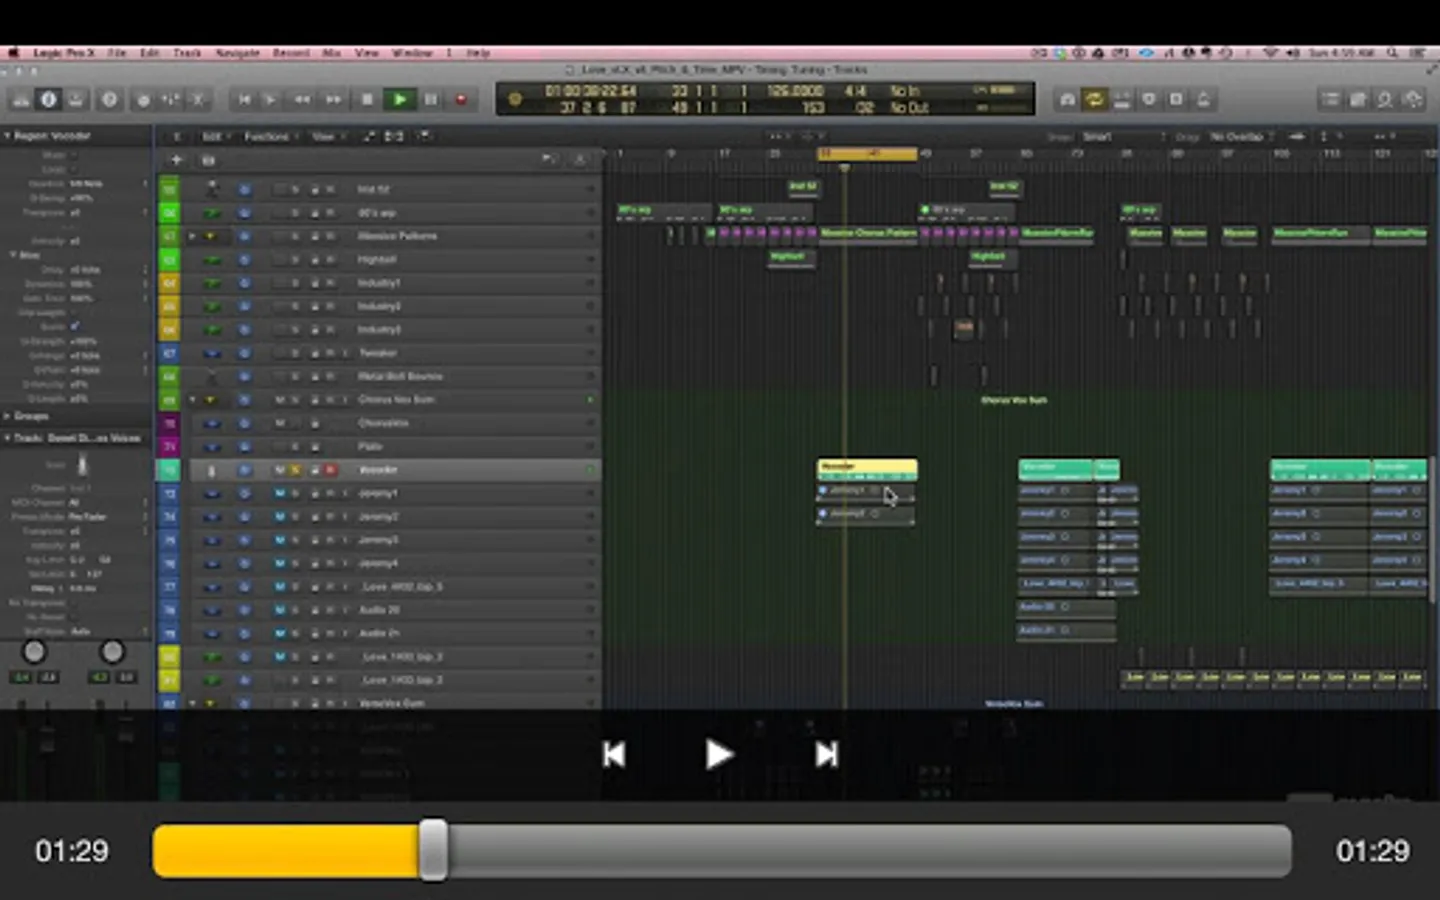1440x900 pixels.
Task: Open the Note Pads pane
Action: 1358,100
